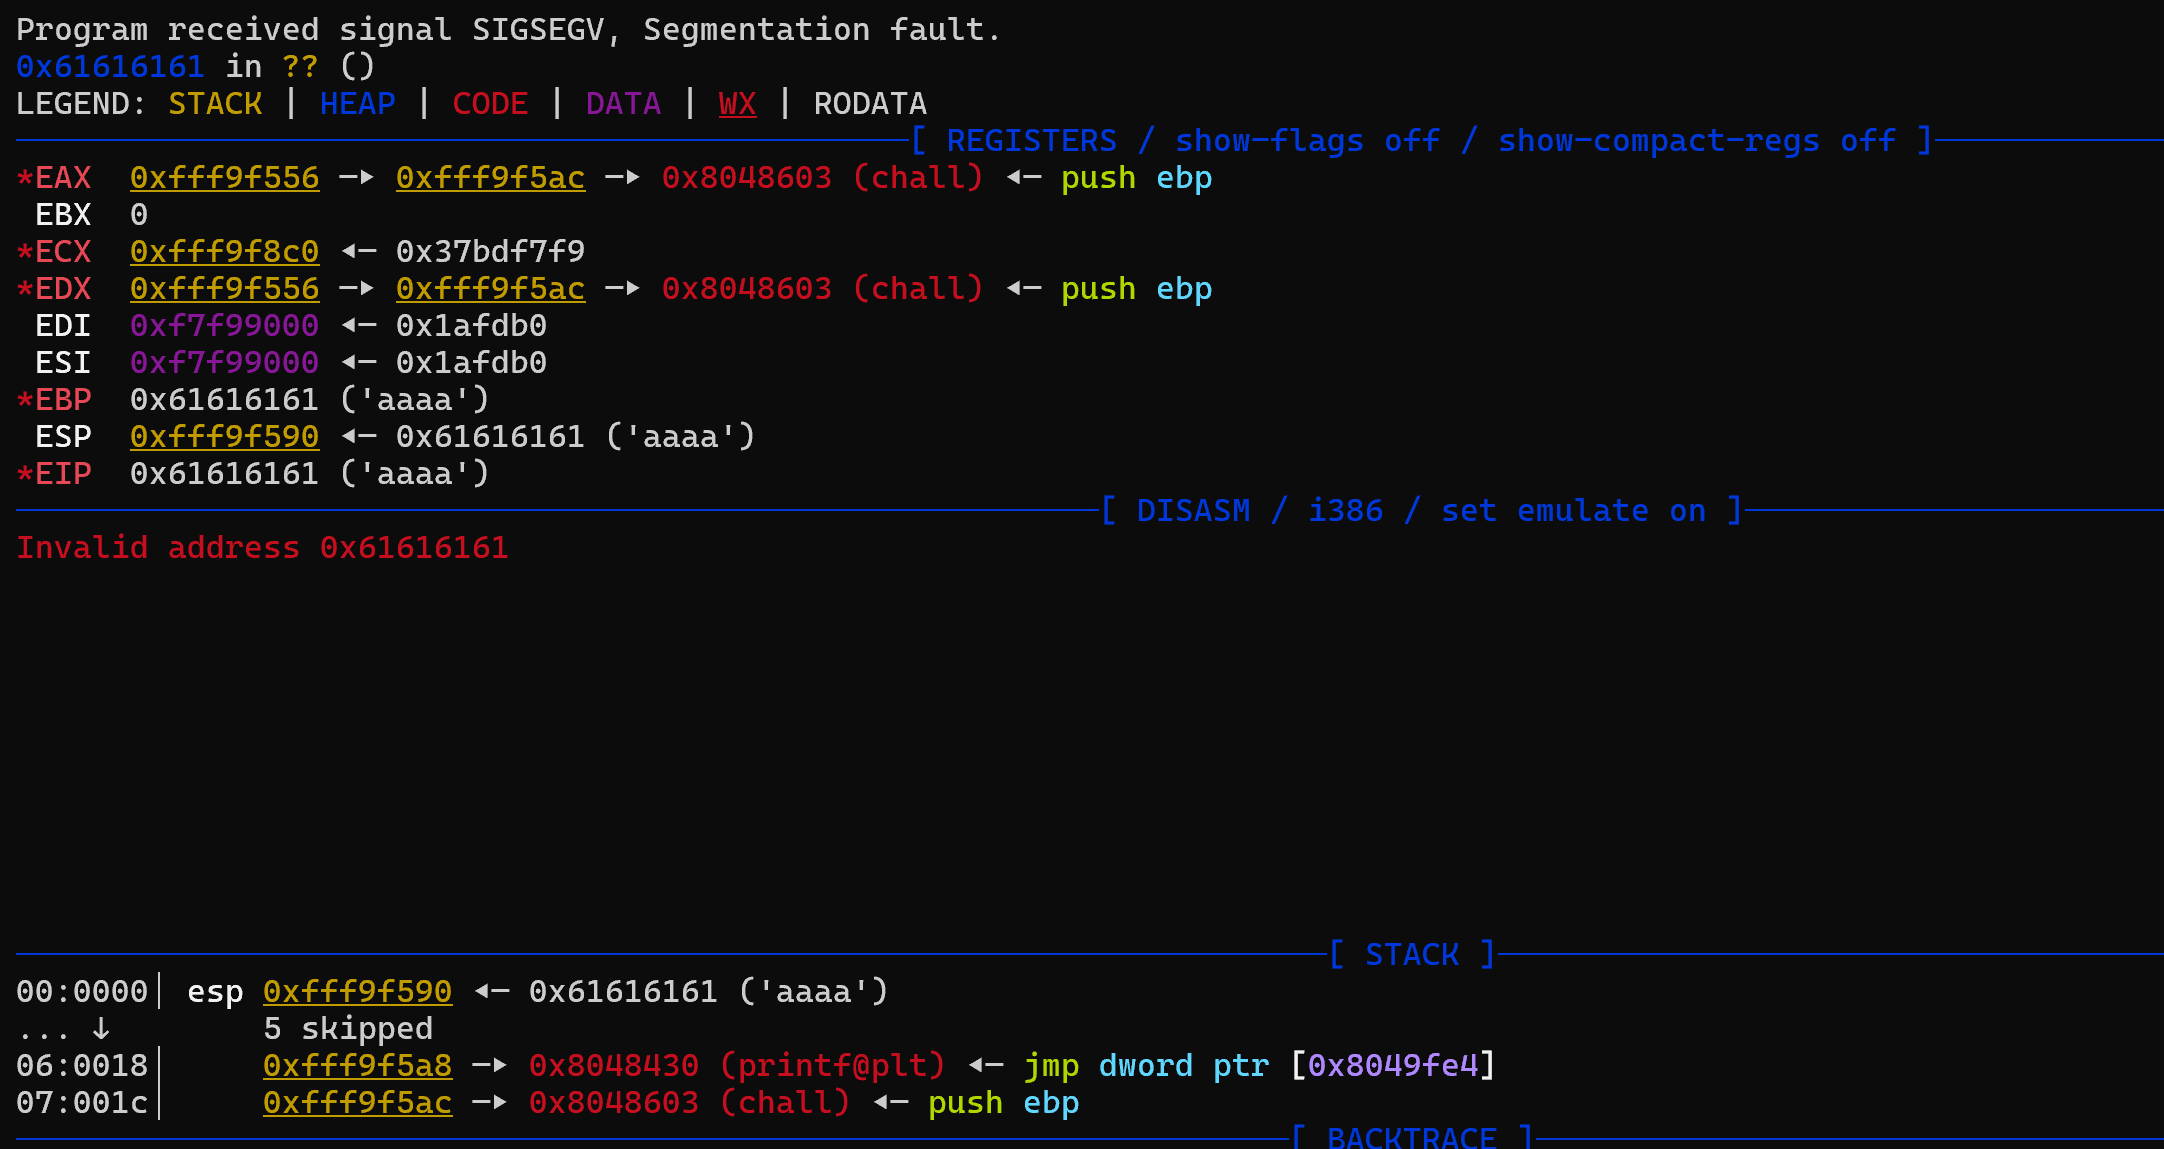Select 'push ebp' instruction in EAX row
Screen dimensions: 2164x1149
(x=1137, y=178)
